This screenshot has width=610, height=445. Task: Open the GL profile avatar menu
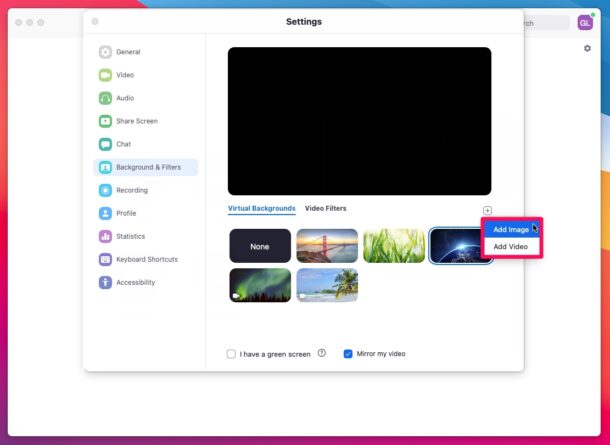pos(585,23)
